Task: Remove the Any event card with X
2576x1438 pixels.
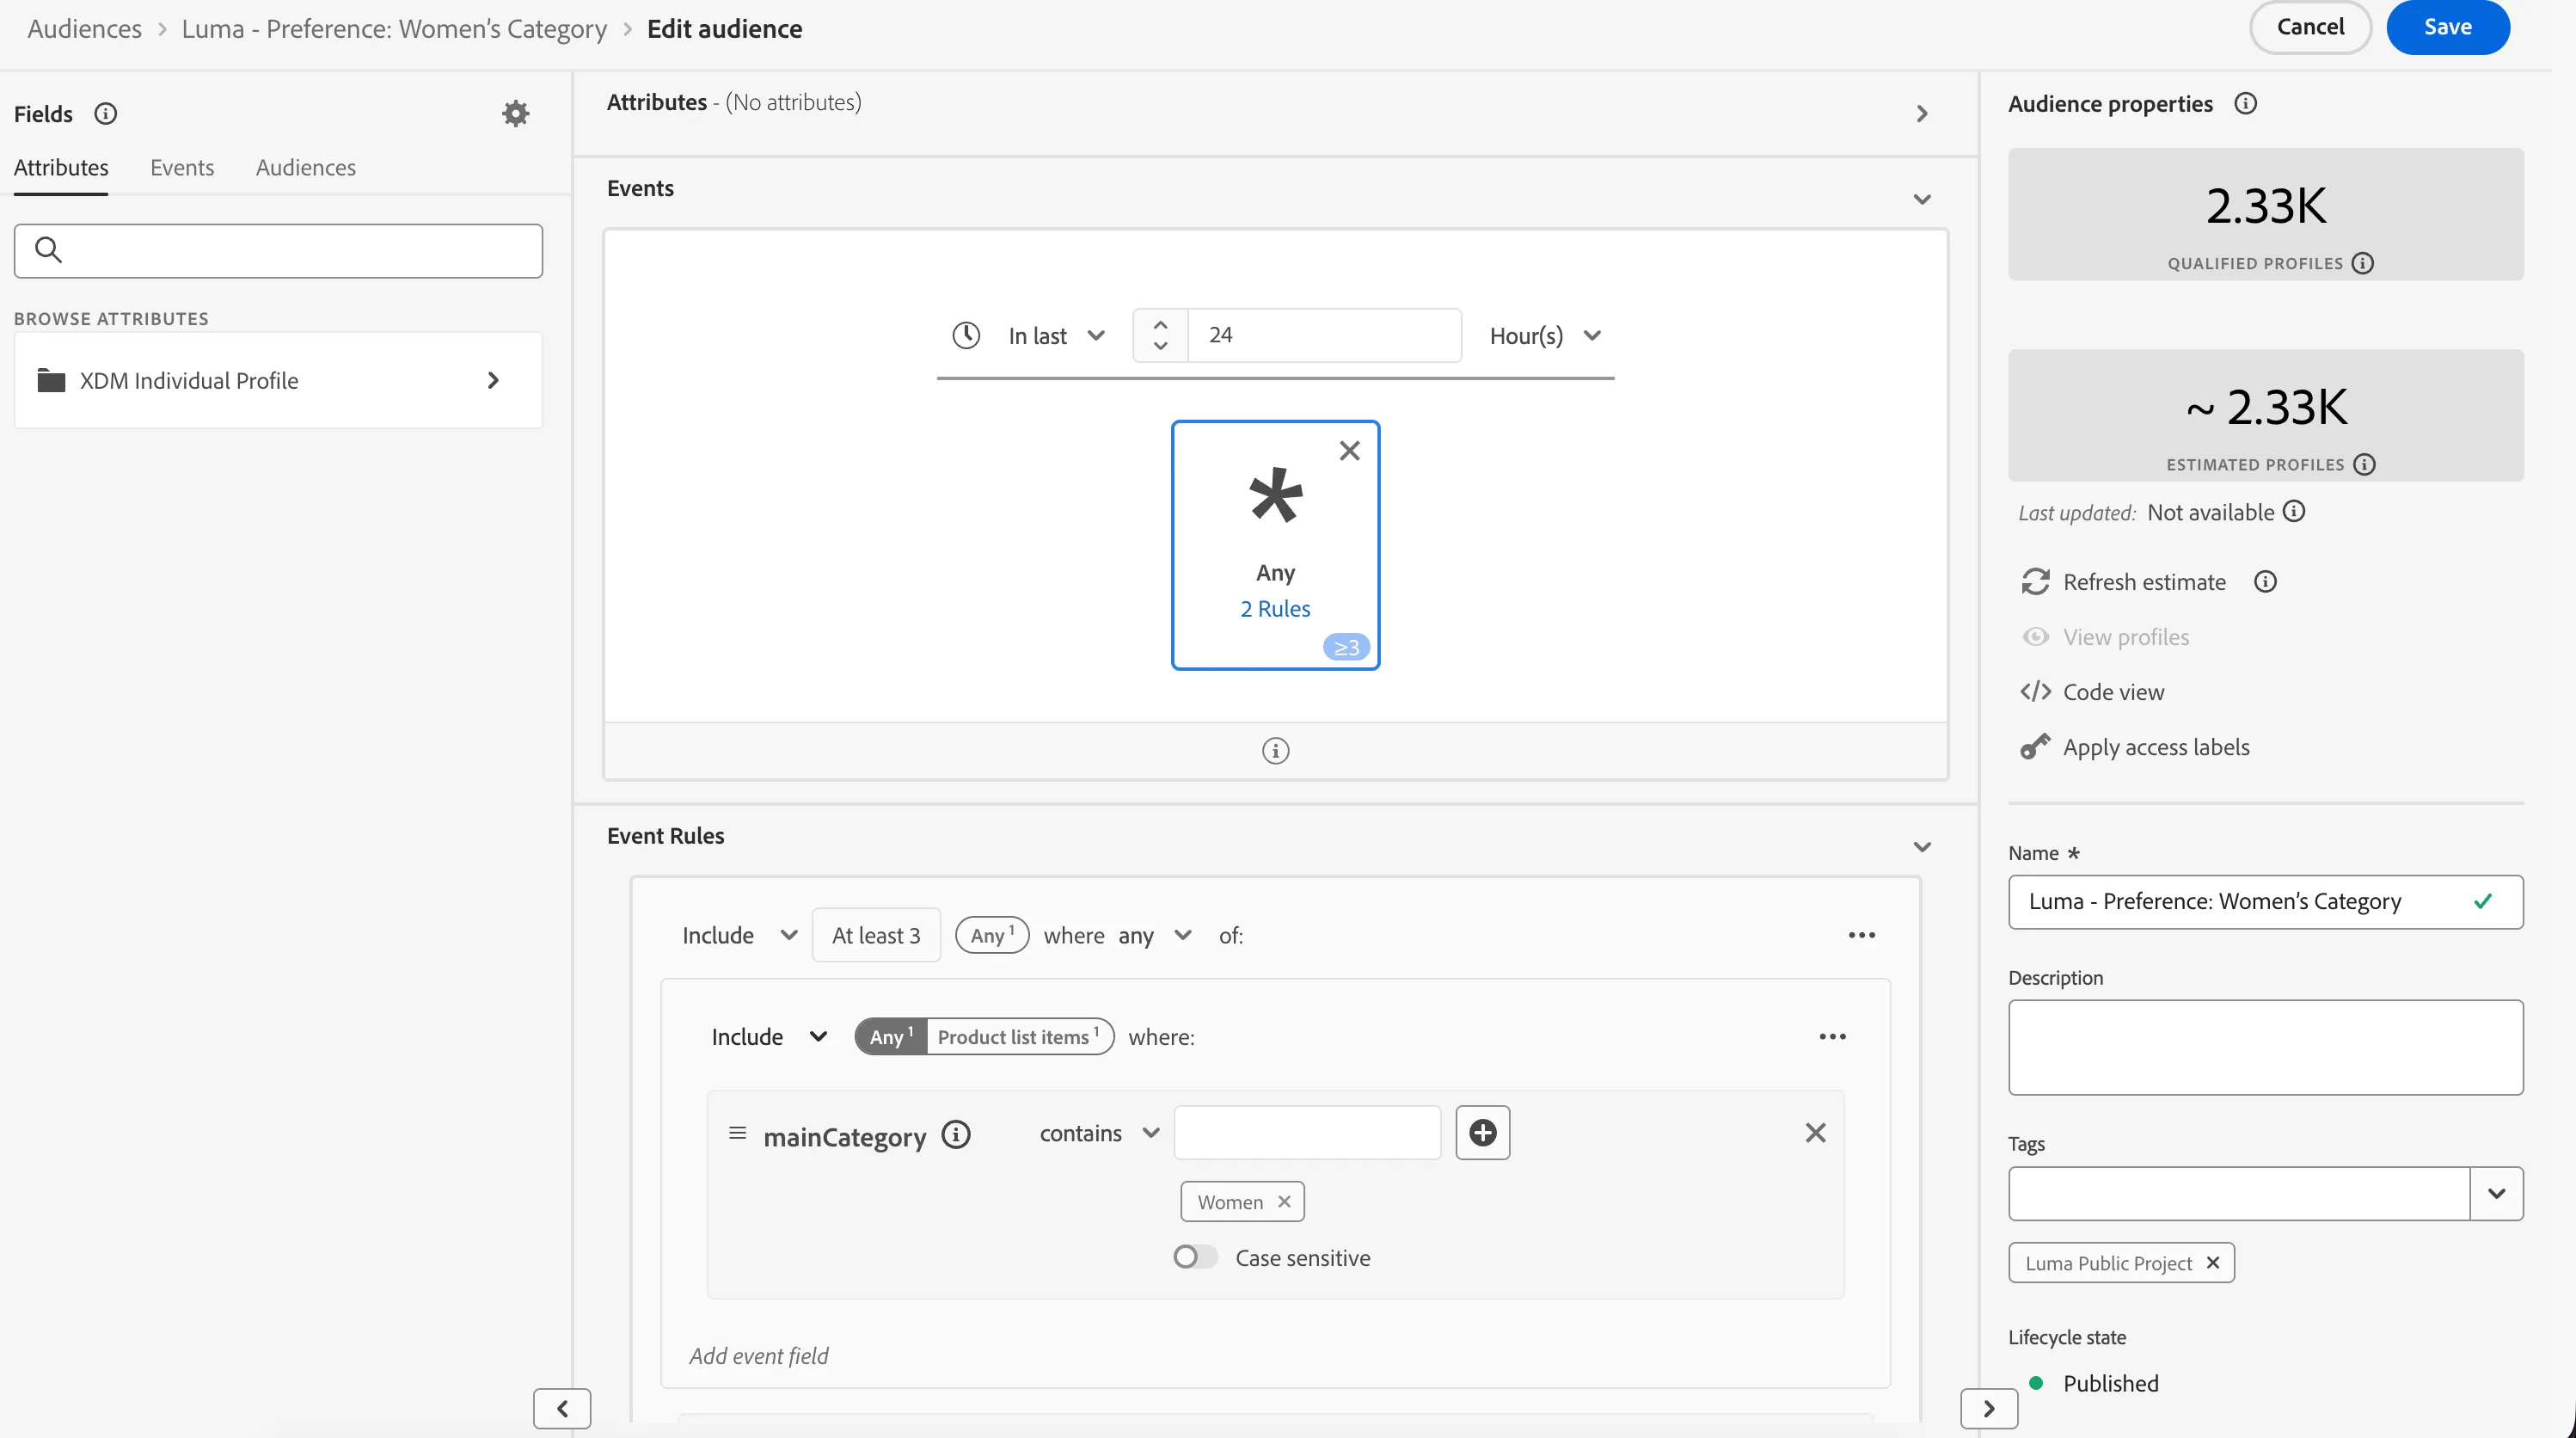Action: coord(1350,451)
